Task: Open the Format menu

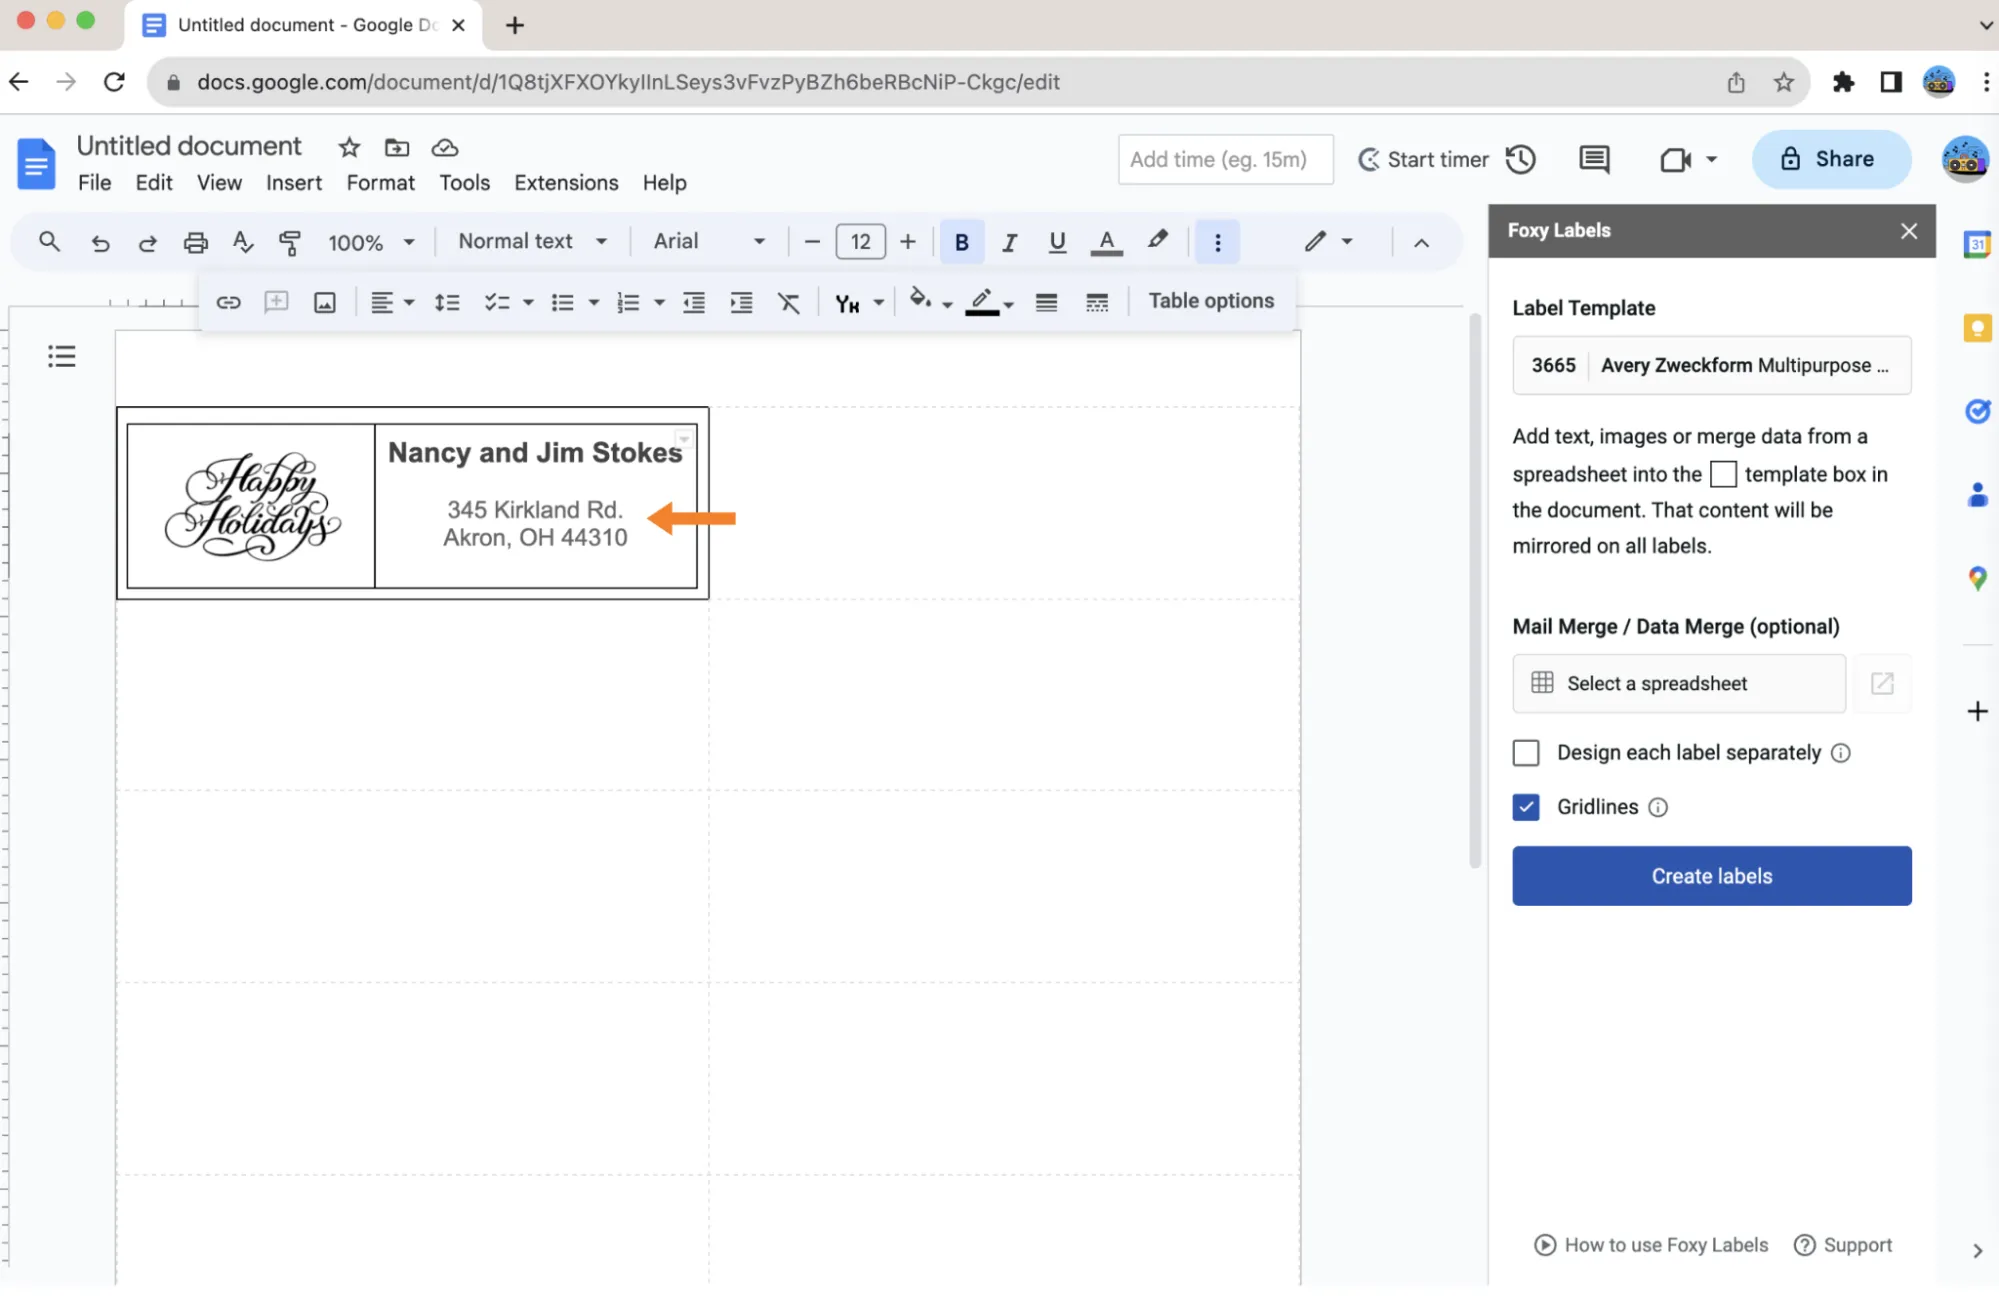Action: click(x=380, y=183)
